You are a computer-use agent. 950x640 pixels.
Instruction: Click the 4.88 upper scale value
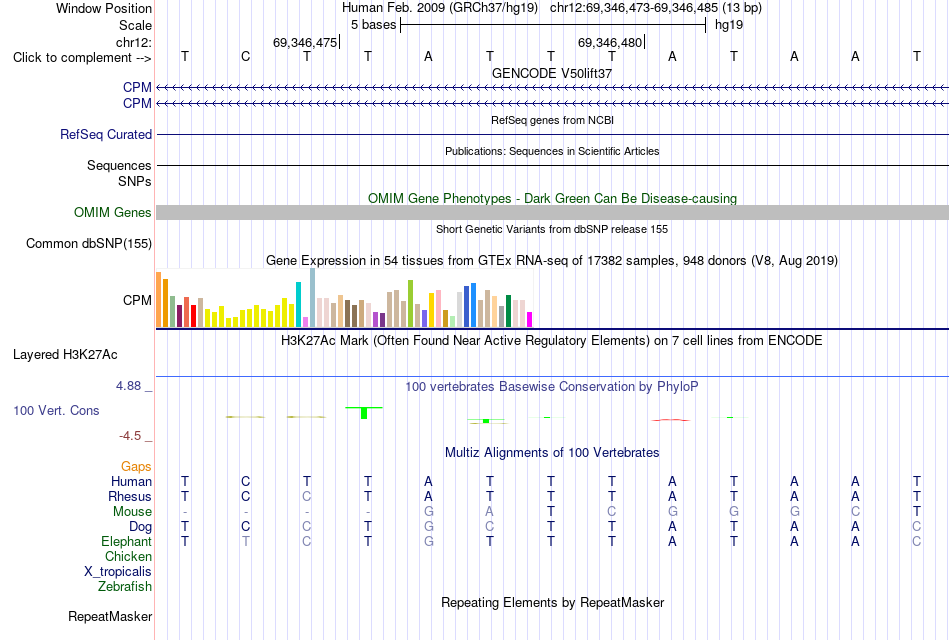point(128,385)
